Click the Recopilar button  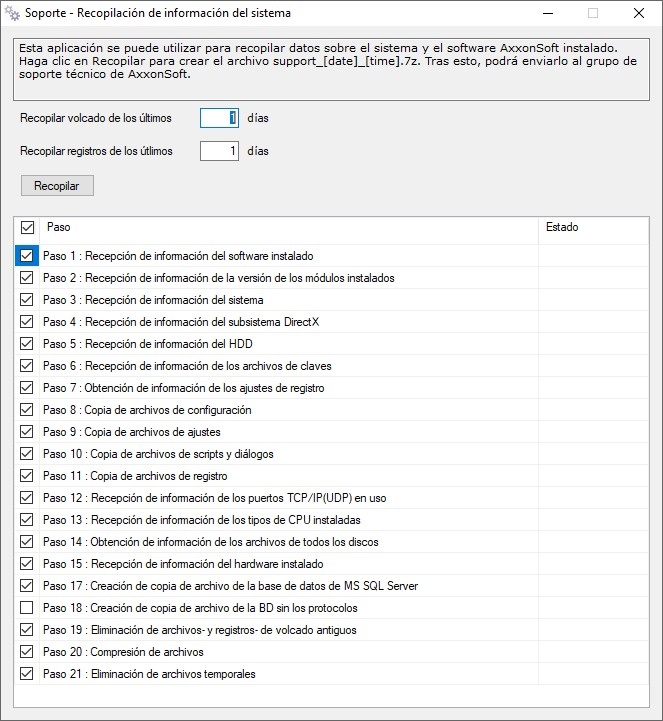57,186
